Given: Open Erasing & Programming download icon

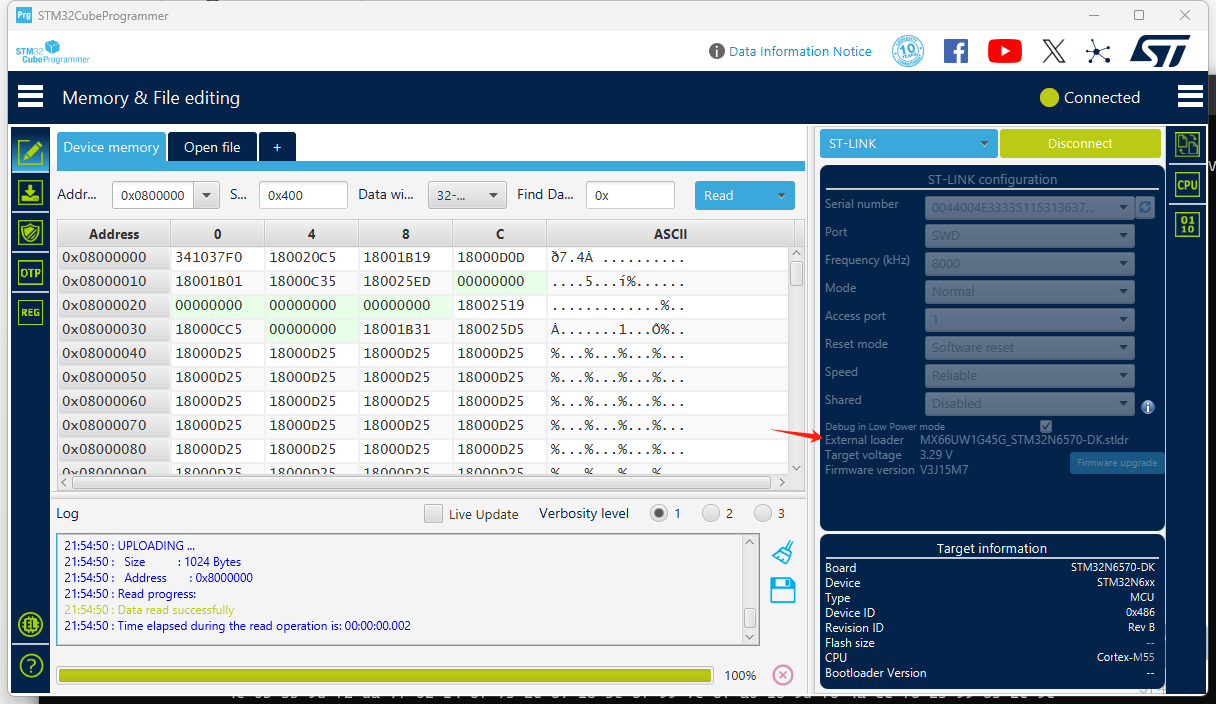Looking at the screenshot, I should click(x=31, y=193).
